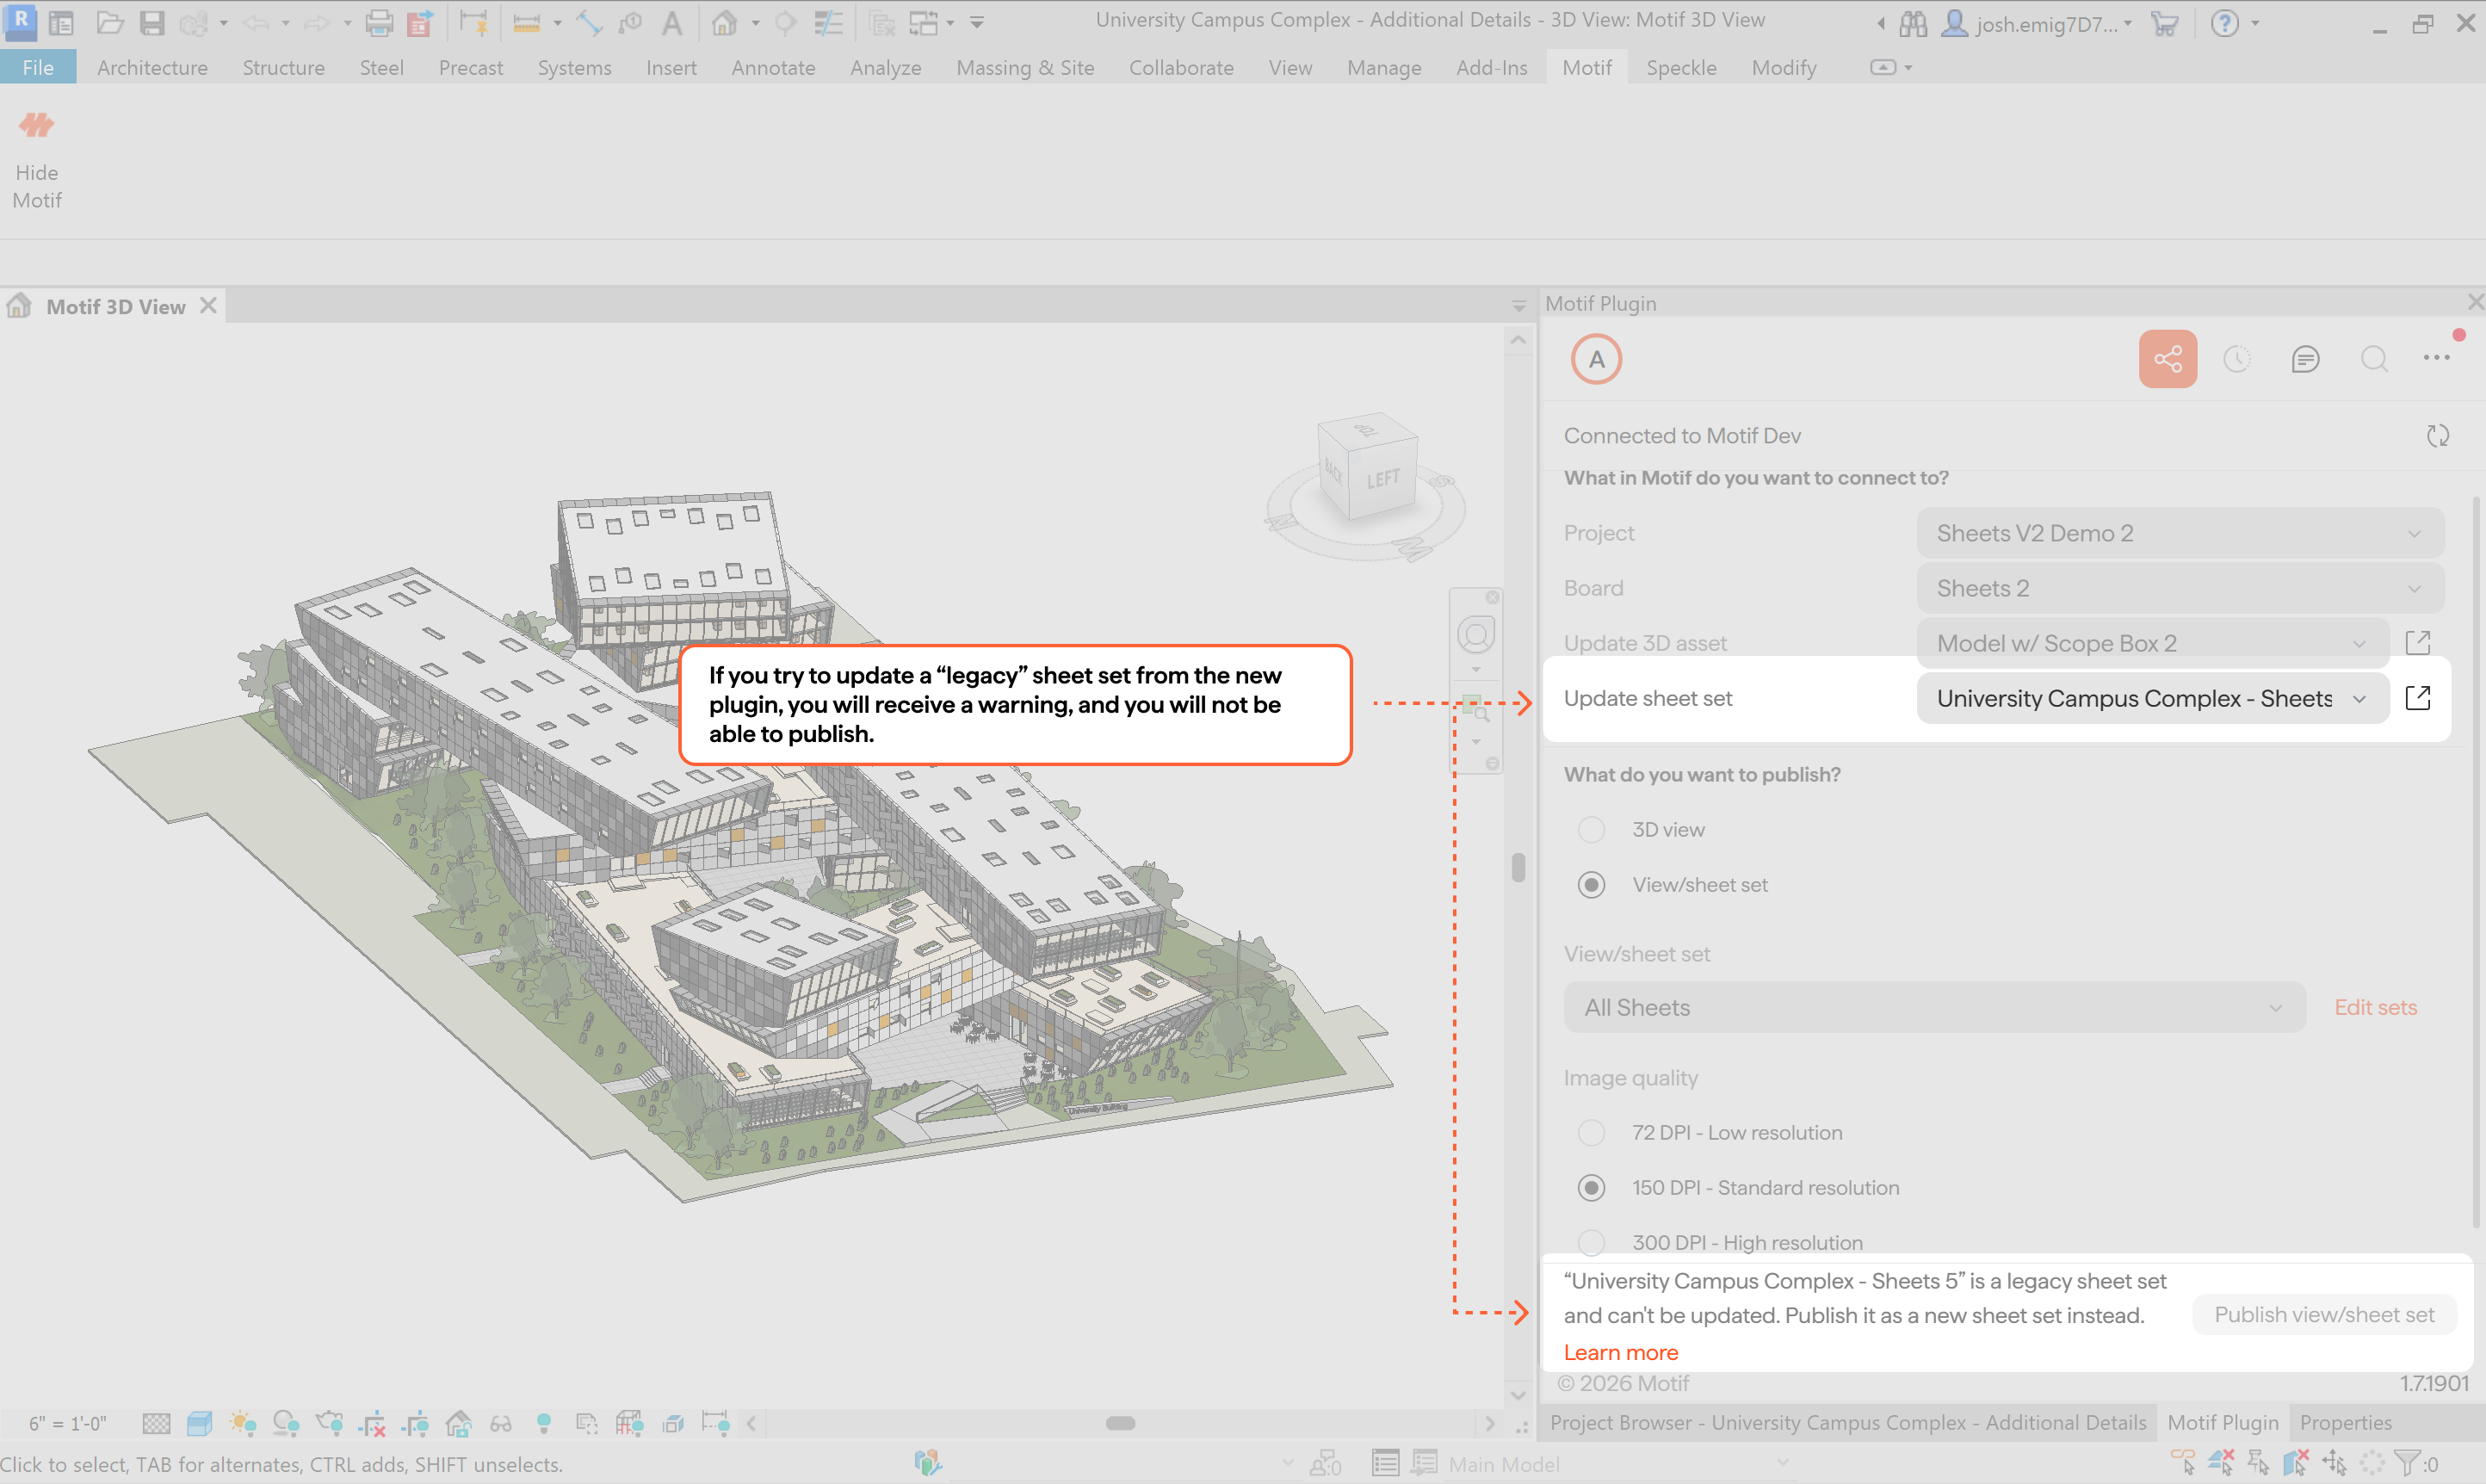This screenshot has height=1484, width=2486.
Task: Click the Visual Style cube icon
Action: [x=199, y=1422]
